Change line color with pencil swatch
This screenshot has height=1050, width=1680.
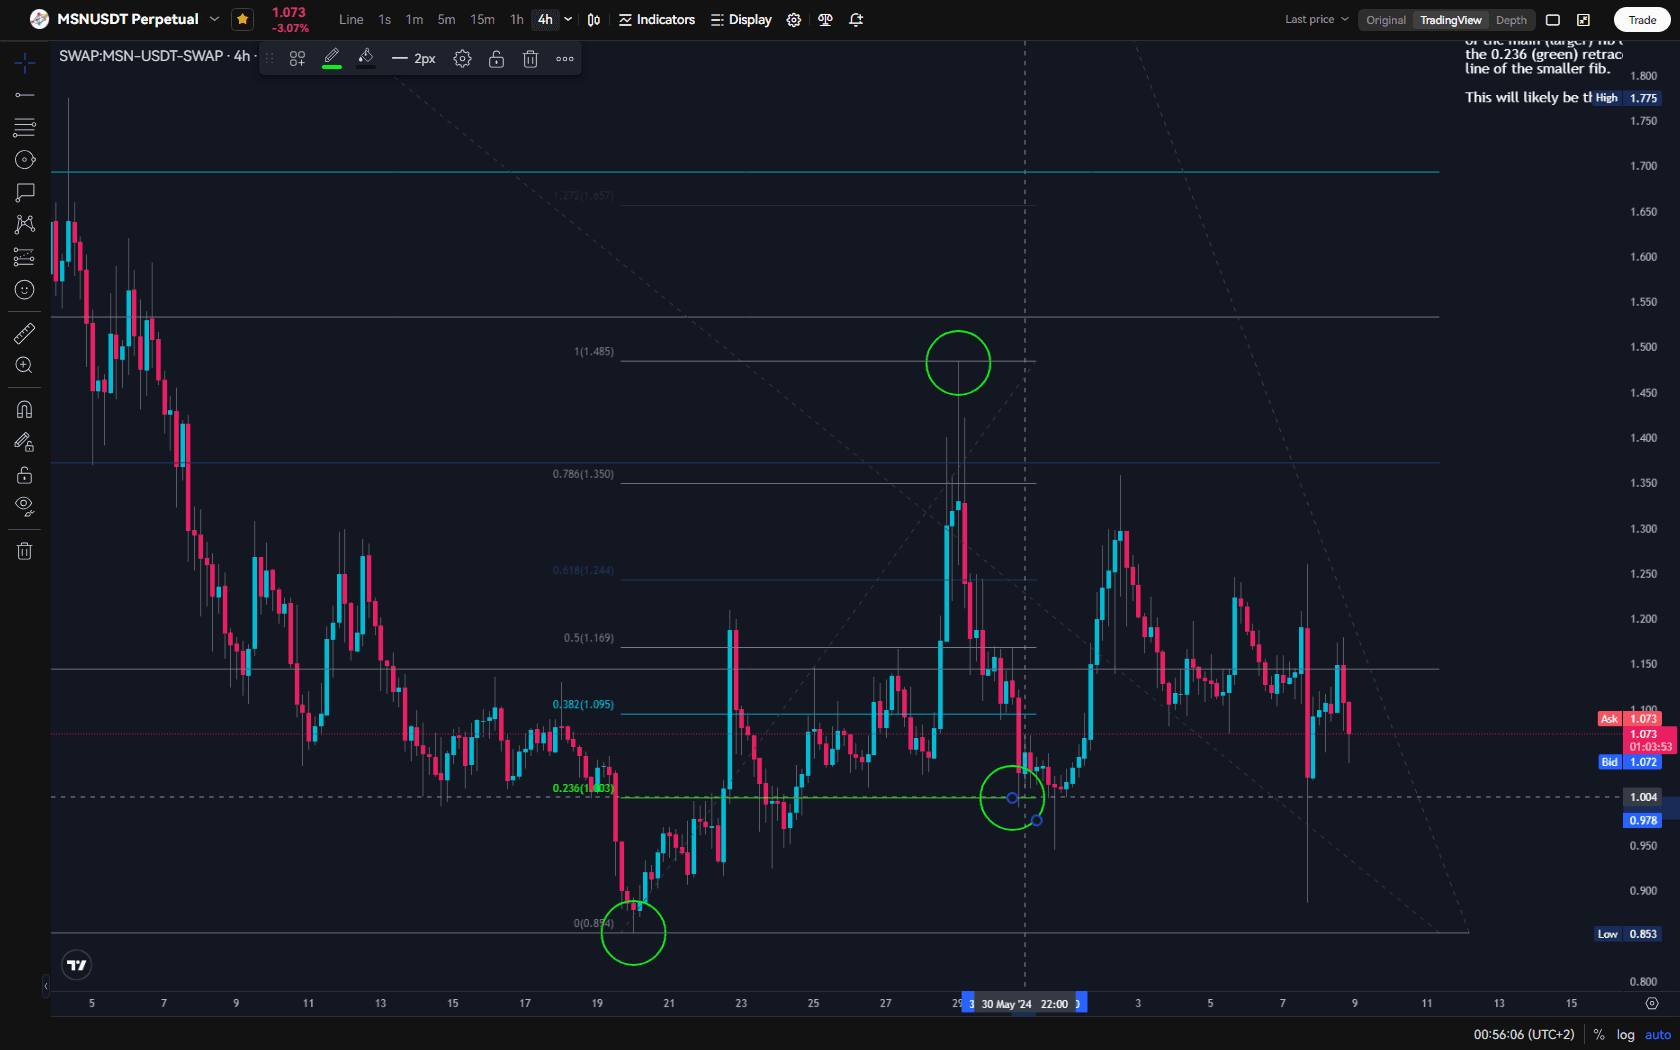tap(332, 59)
